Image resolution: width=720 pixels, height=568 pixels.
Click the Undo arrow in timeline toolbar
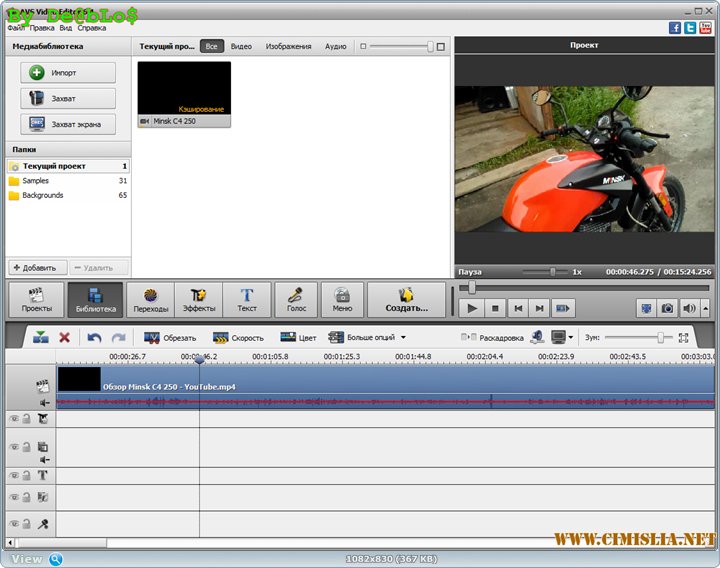pos(95,338)
